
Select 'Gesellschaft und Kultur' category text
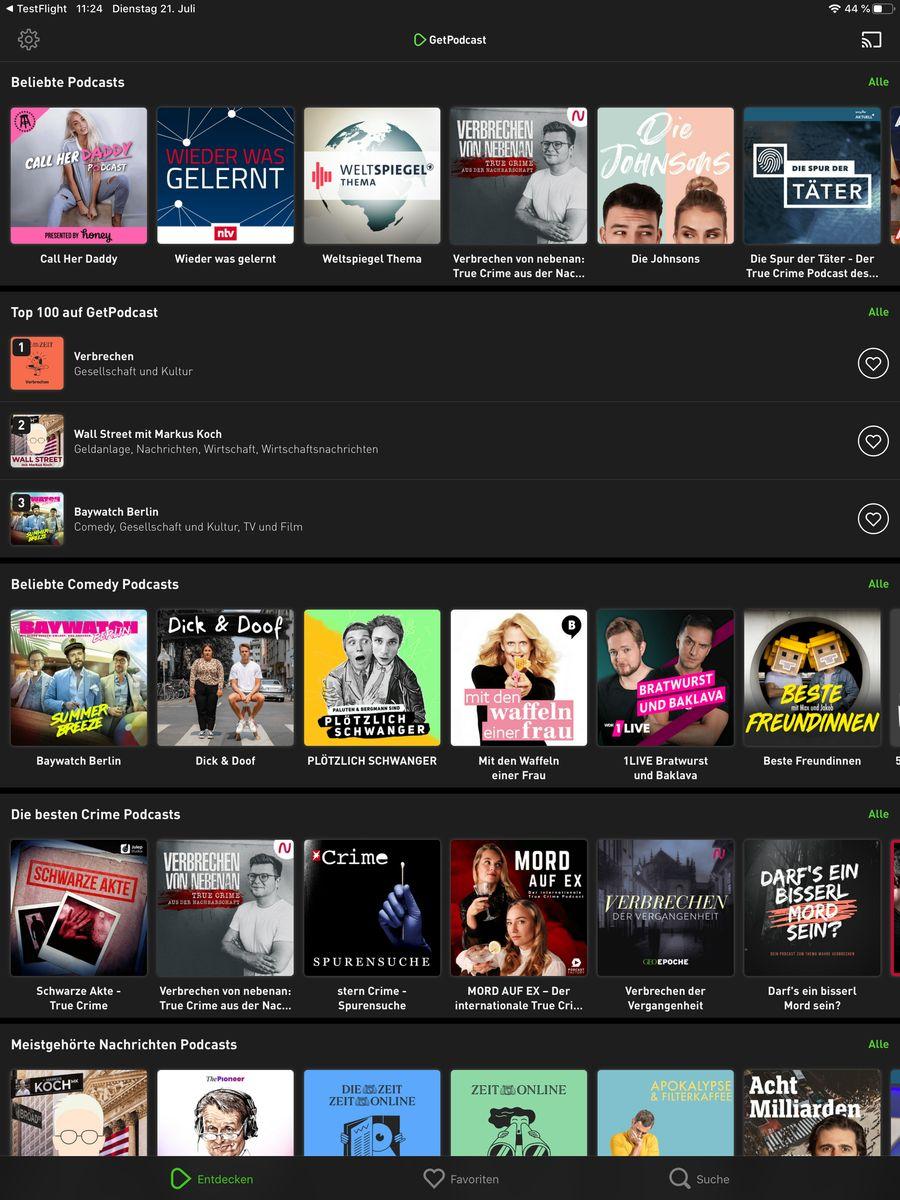(133, 372)
